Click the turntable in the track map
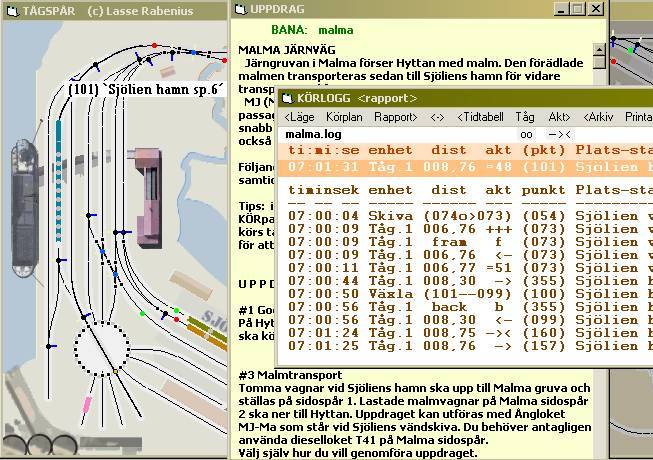 103,346
